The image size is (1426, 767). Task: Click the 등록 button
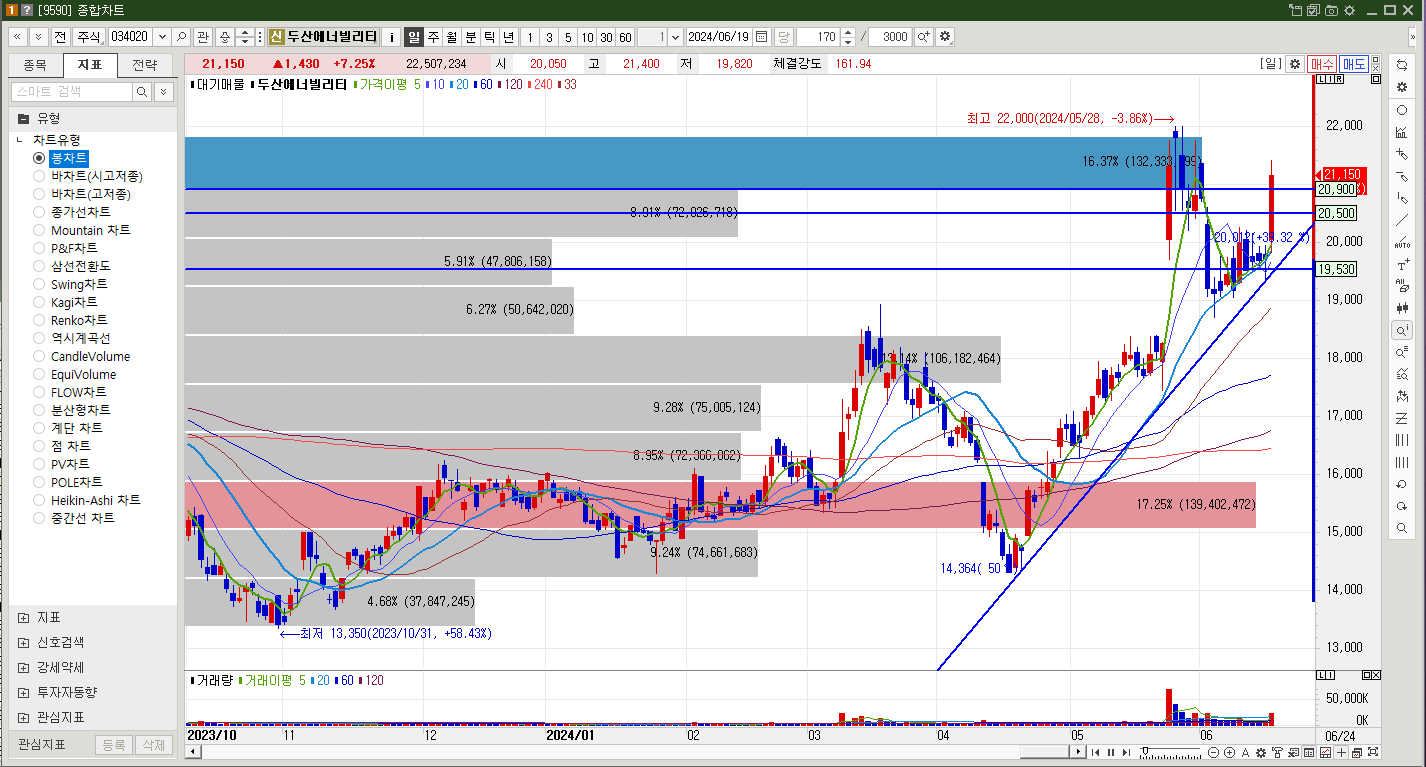point(114,744)
